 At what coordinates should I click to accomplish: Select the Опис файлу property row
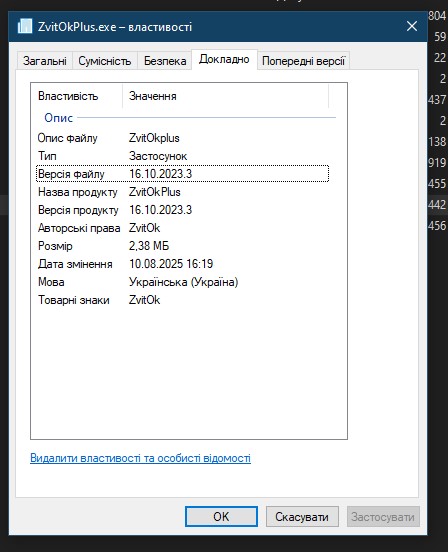click(182, 138)
